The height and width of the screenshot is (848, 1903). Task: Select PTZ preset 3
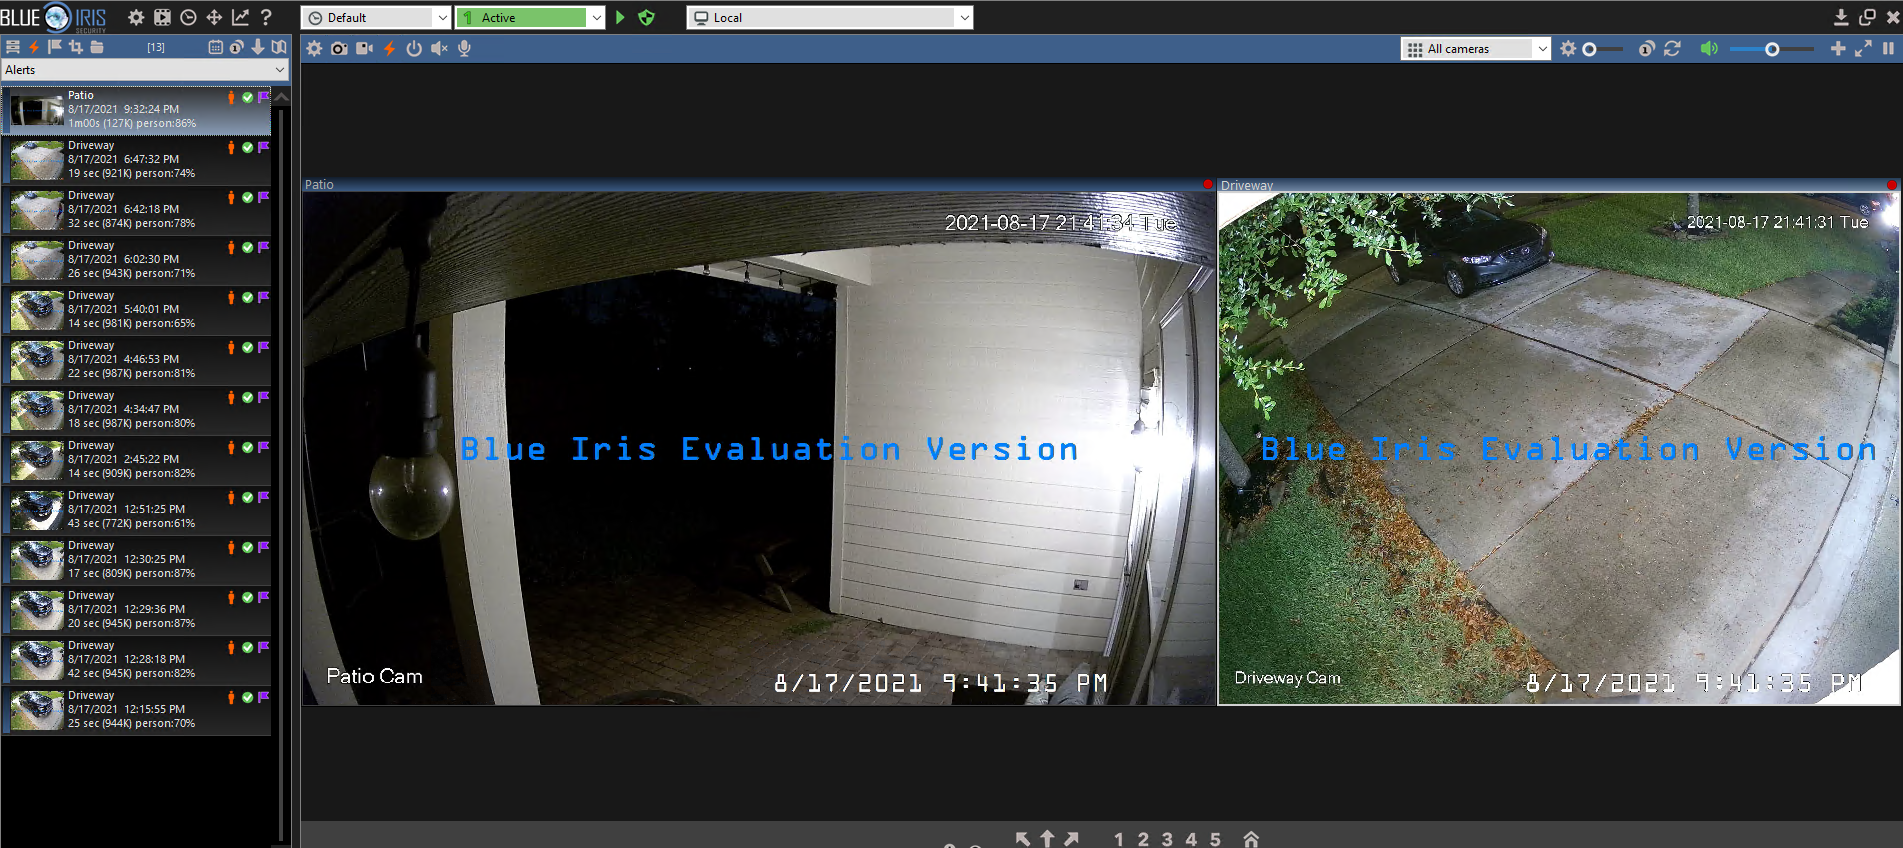(x=1167, y=839)
